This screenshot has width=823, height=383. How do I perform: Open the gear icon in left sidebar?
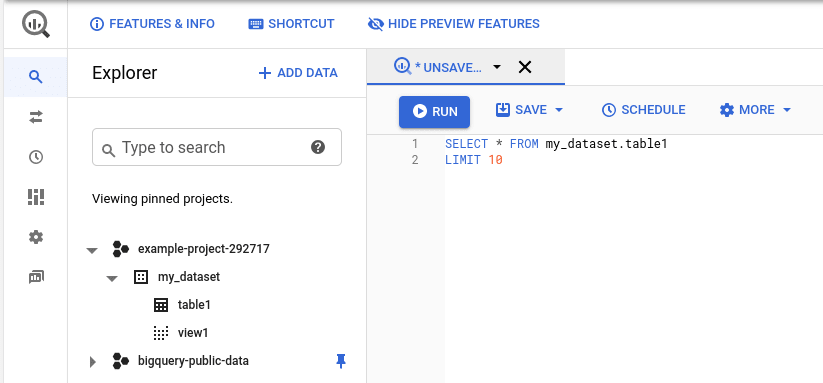coord(36,237)
